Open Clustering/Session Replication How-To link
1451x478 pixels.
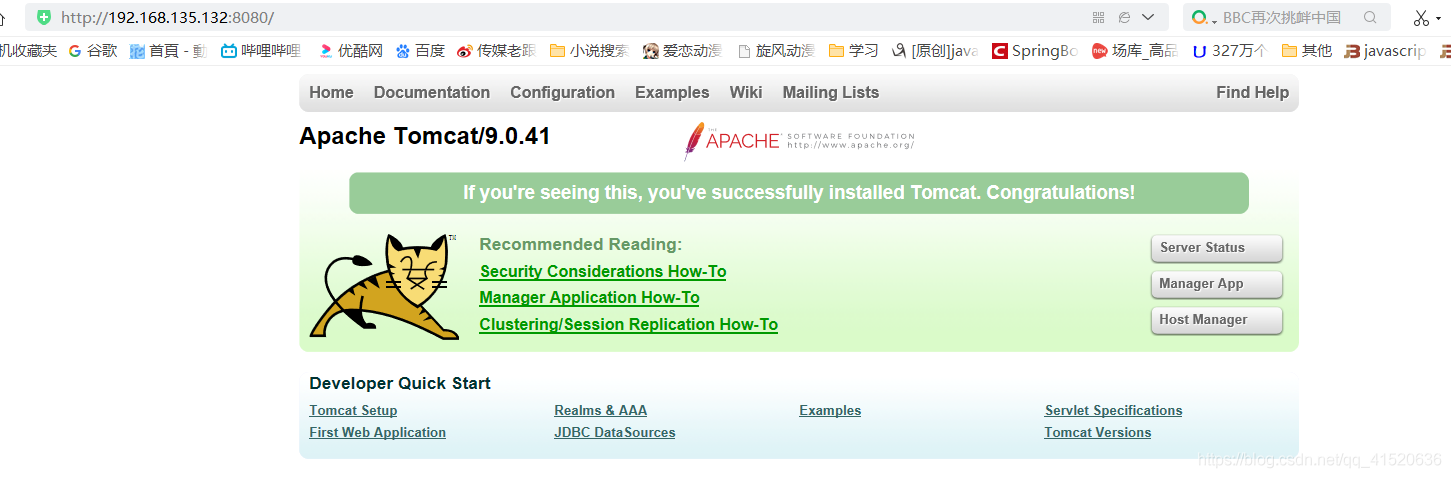point(628,324)
